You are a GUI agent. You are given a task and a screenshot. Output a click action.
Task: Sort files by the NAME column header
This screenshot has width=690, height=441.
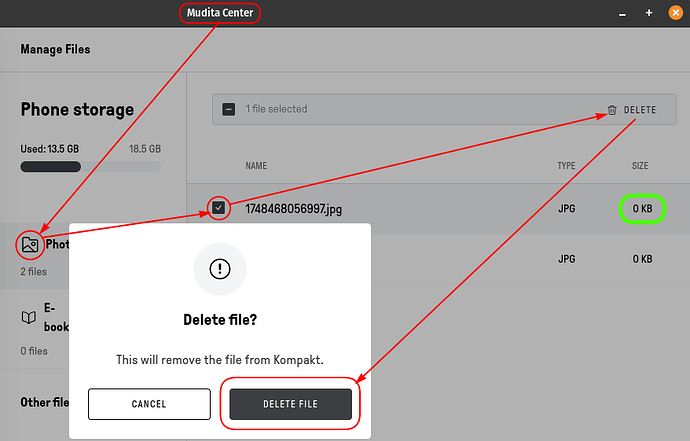[x=256, y=165]
